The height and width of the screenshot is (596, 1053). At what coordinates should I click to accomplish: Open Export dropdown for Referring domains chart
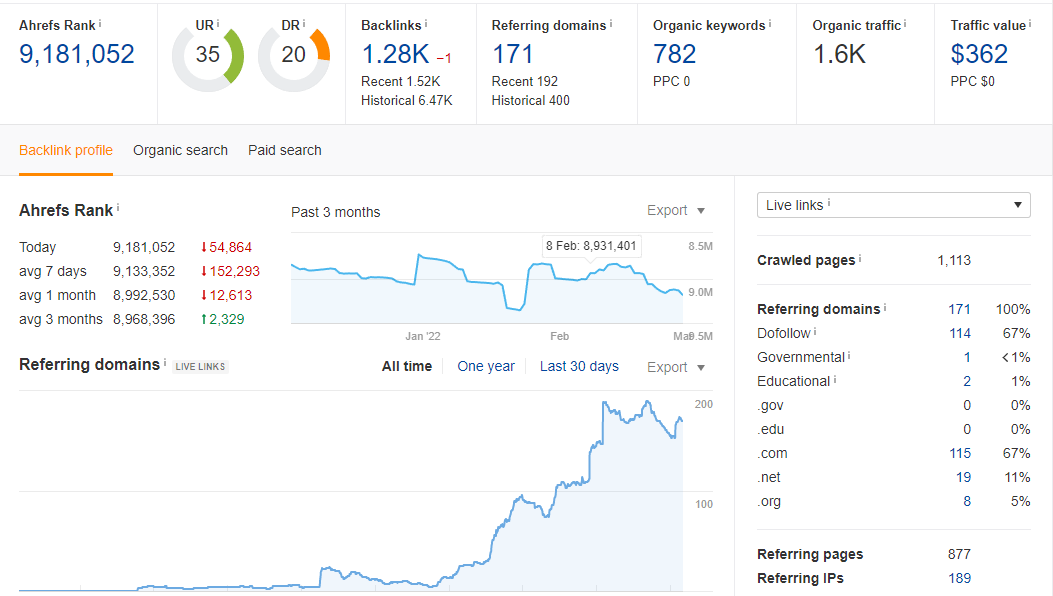pyautogui.click(x=676, y=367)
